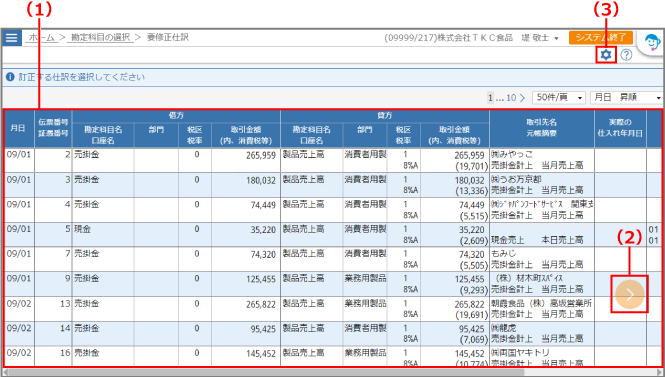Click the debit amount 95,425

[263, 329]
